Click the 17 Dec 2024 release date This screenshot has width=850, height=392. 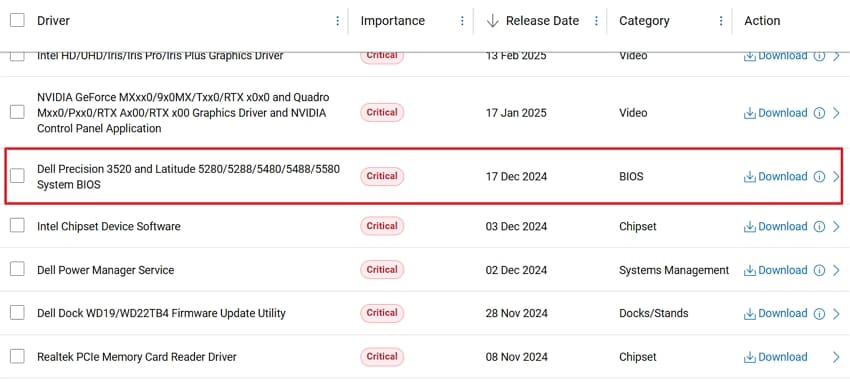click(516, 176)
